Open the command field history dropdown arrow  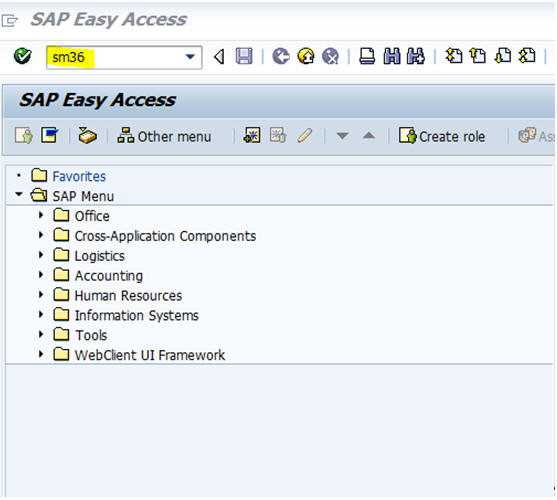coord(190,57)
